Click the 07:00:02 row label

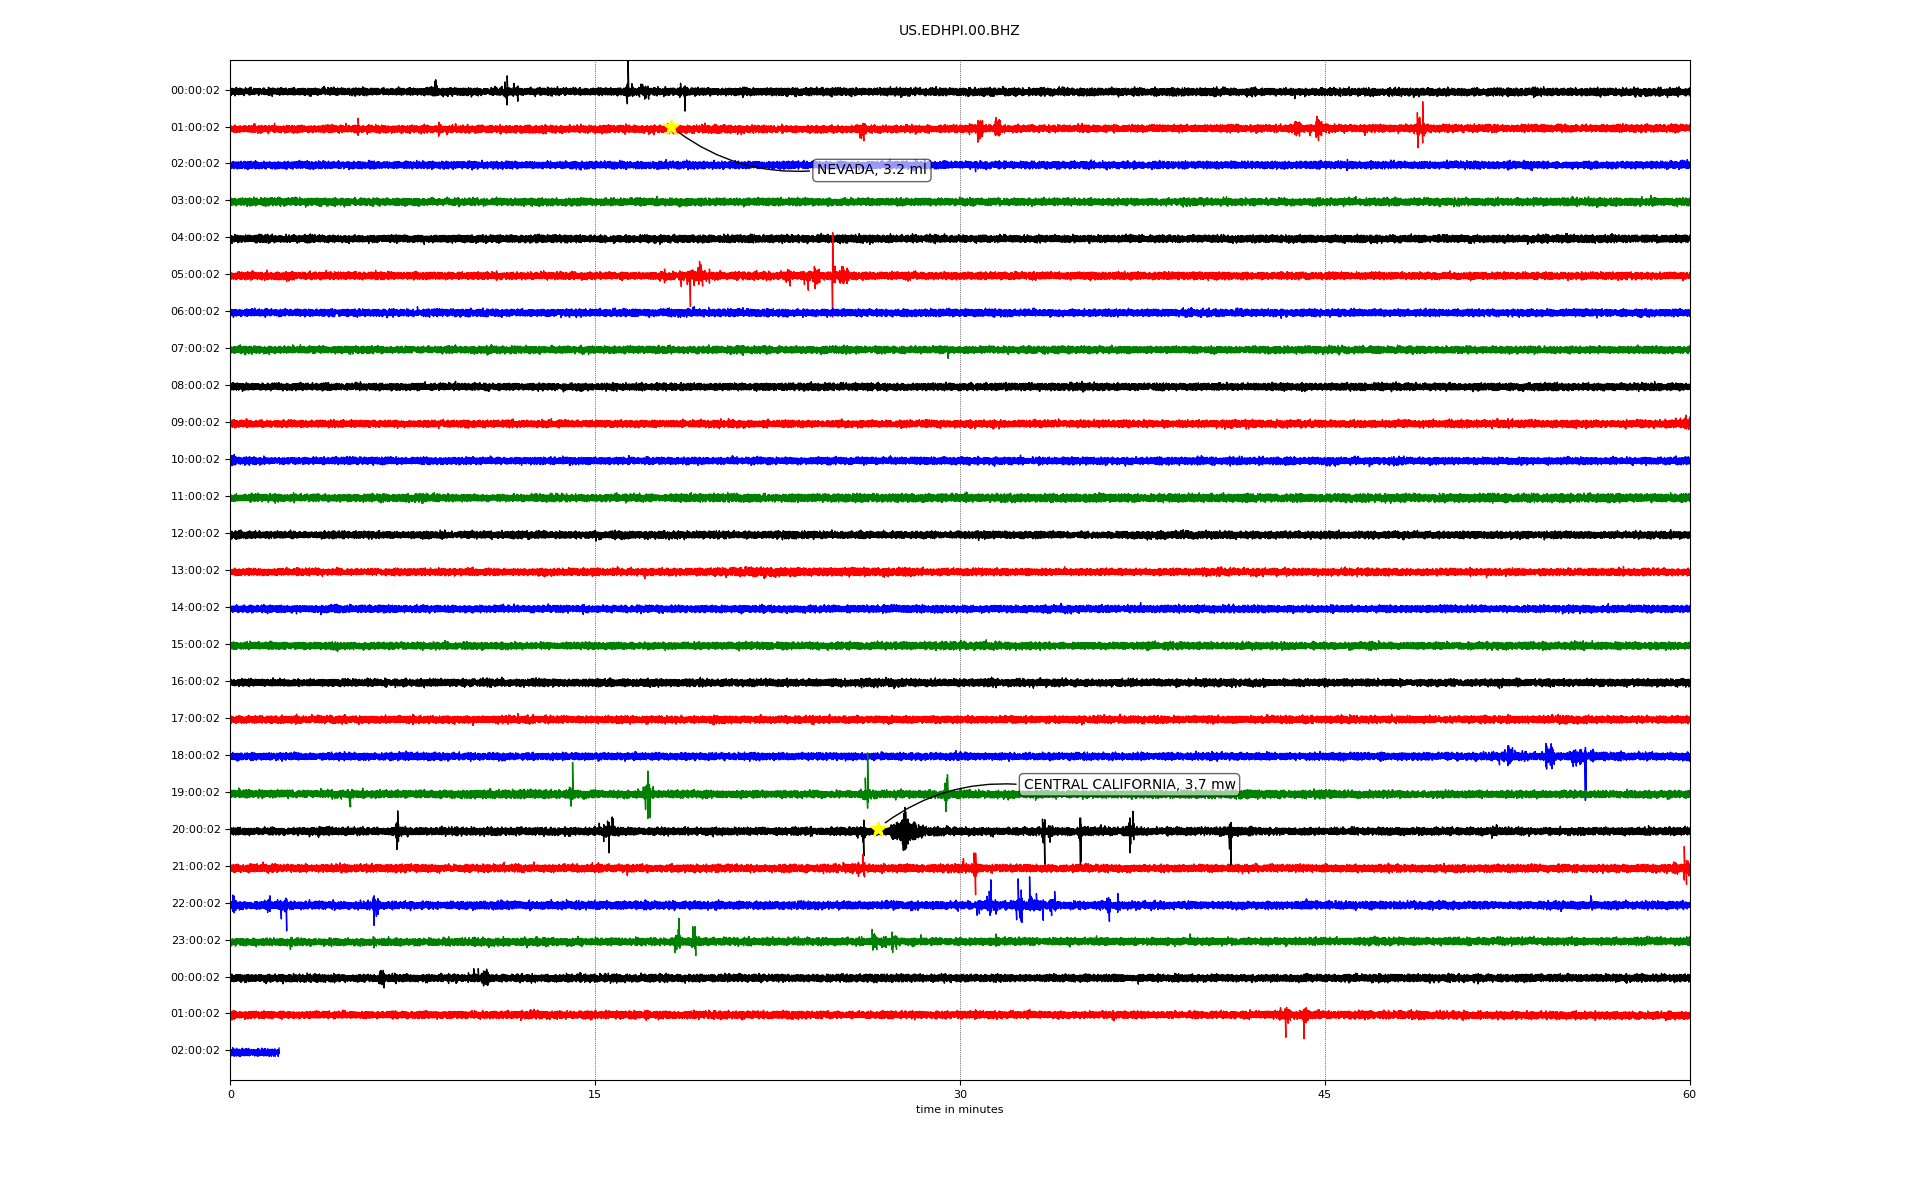195,349
